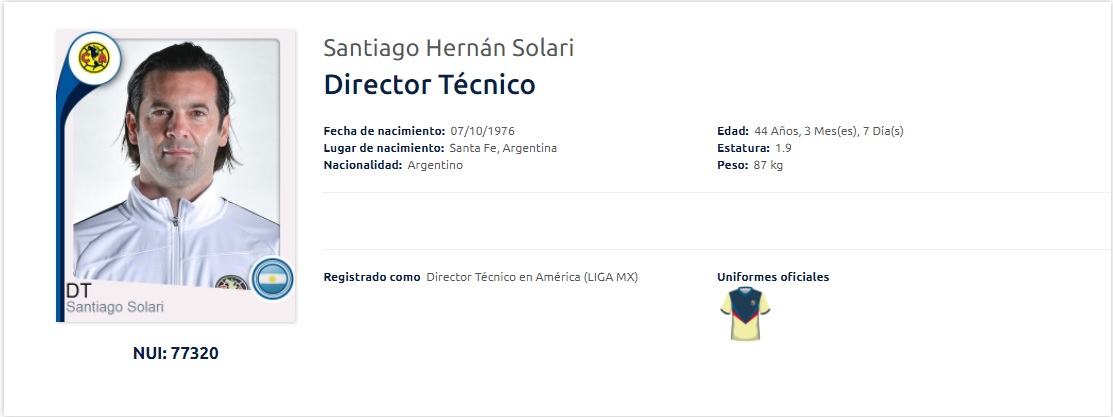Click the Santiago Solari caption on the card
This screenshot has height=417, width=1113.
[x=114, y=307]
